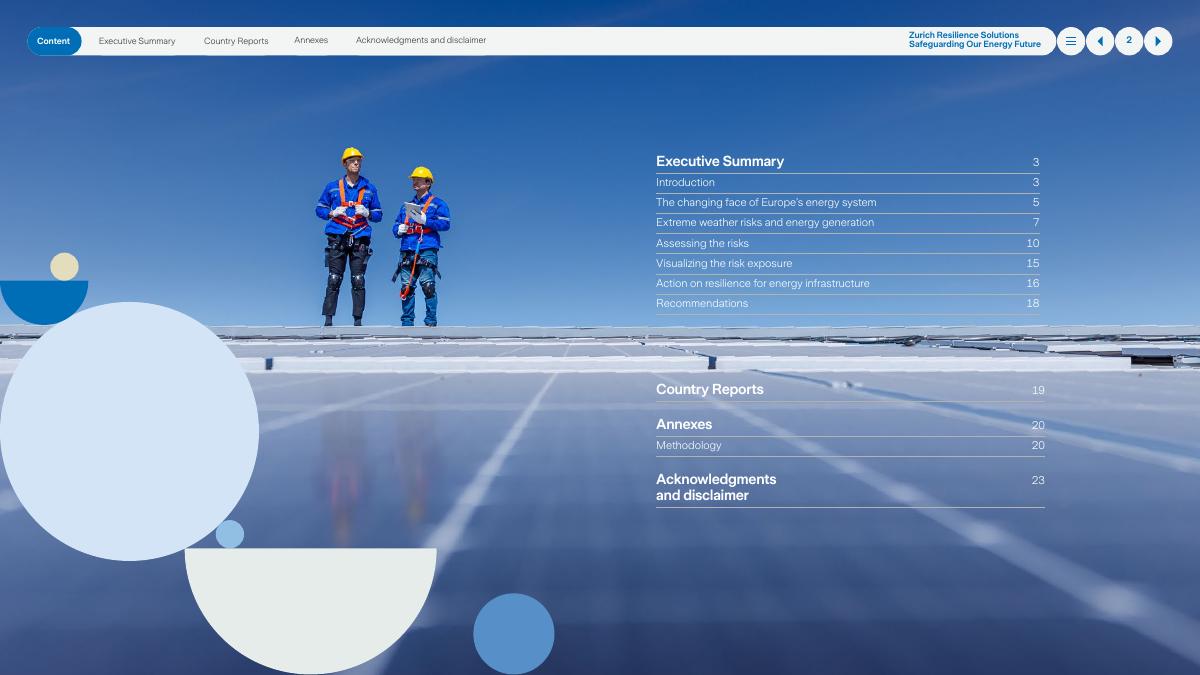The width and height of the screenshot is (1200, 675).
Task: Click the Zurich Resilience Solutions title
Action: coord(974,40)
